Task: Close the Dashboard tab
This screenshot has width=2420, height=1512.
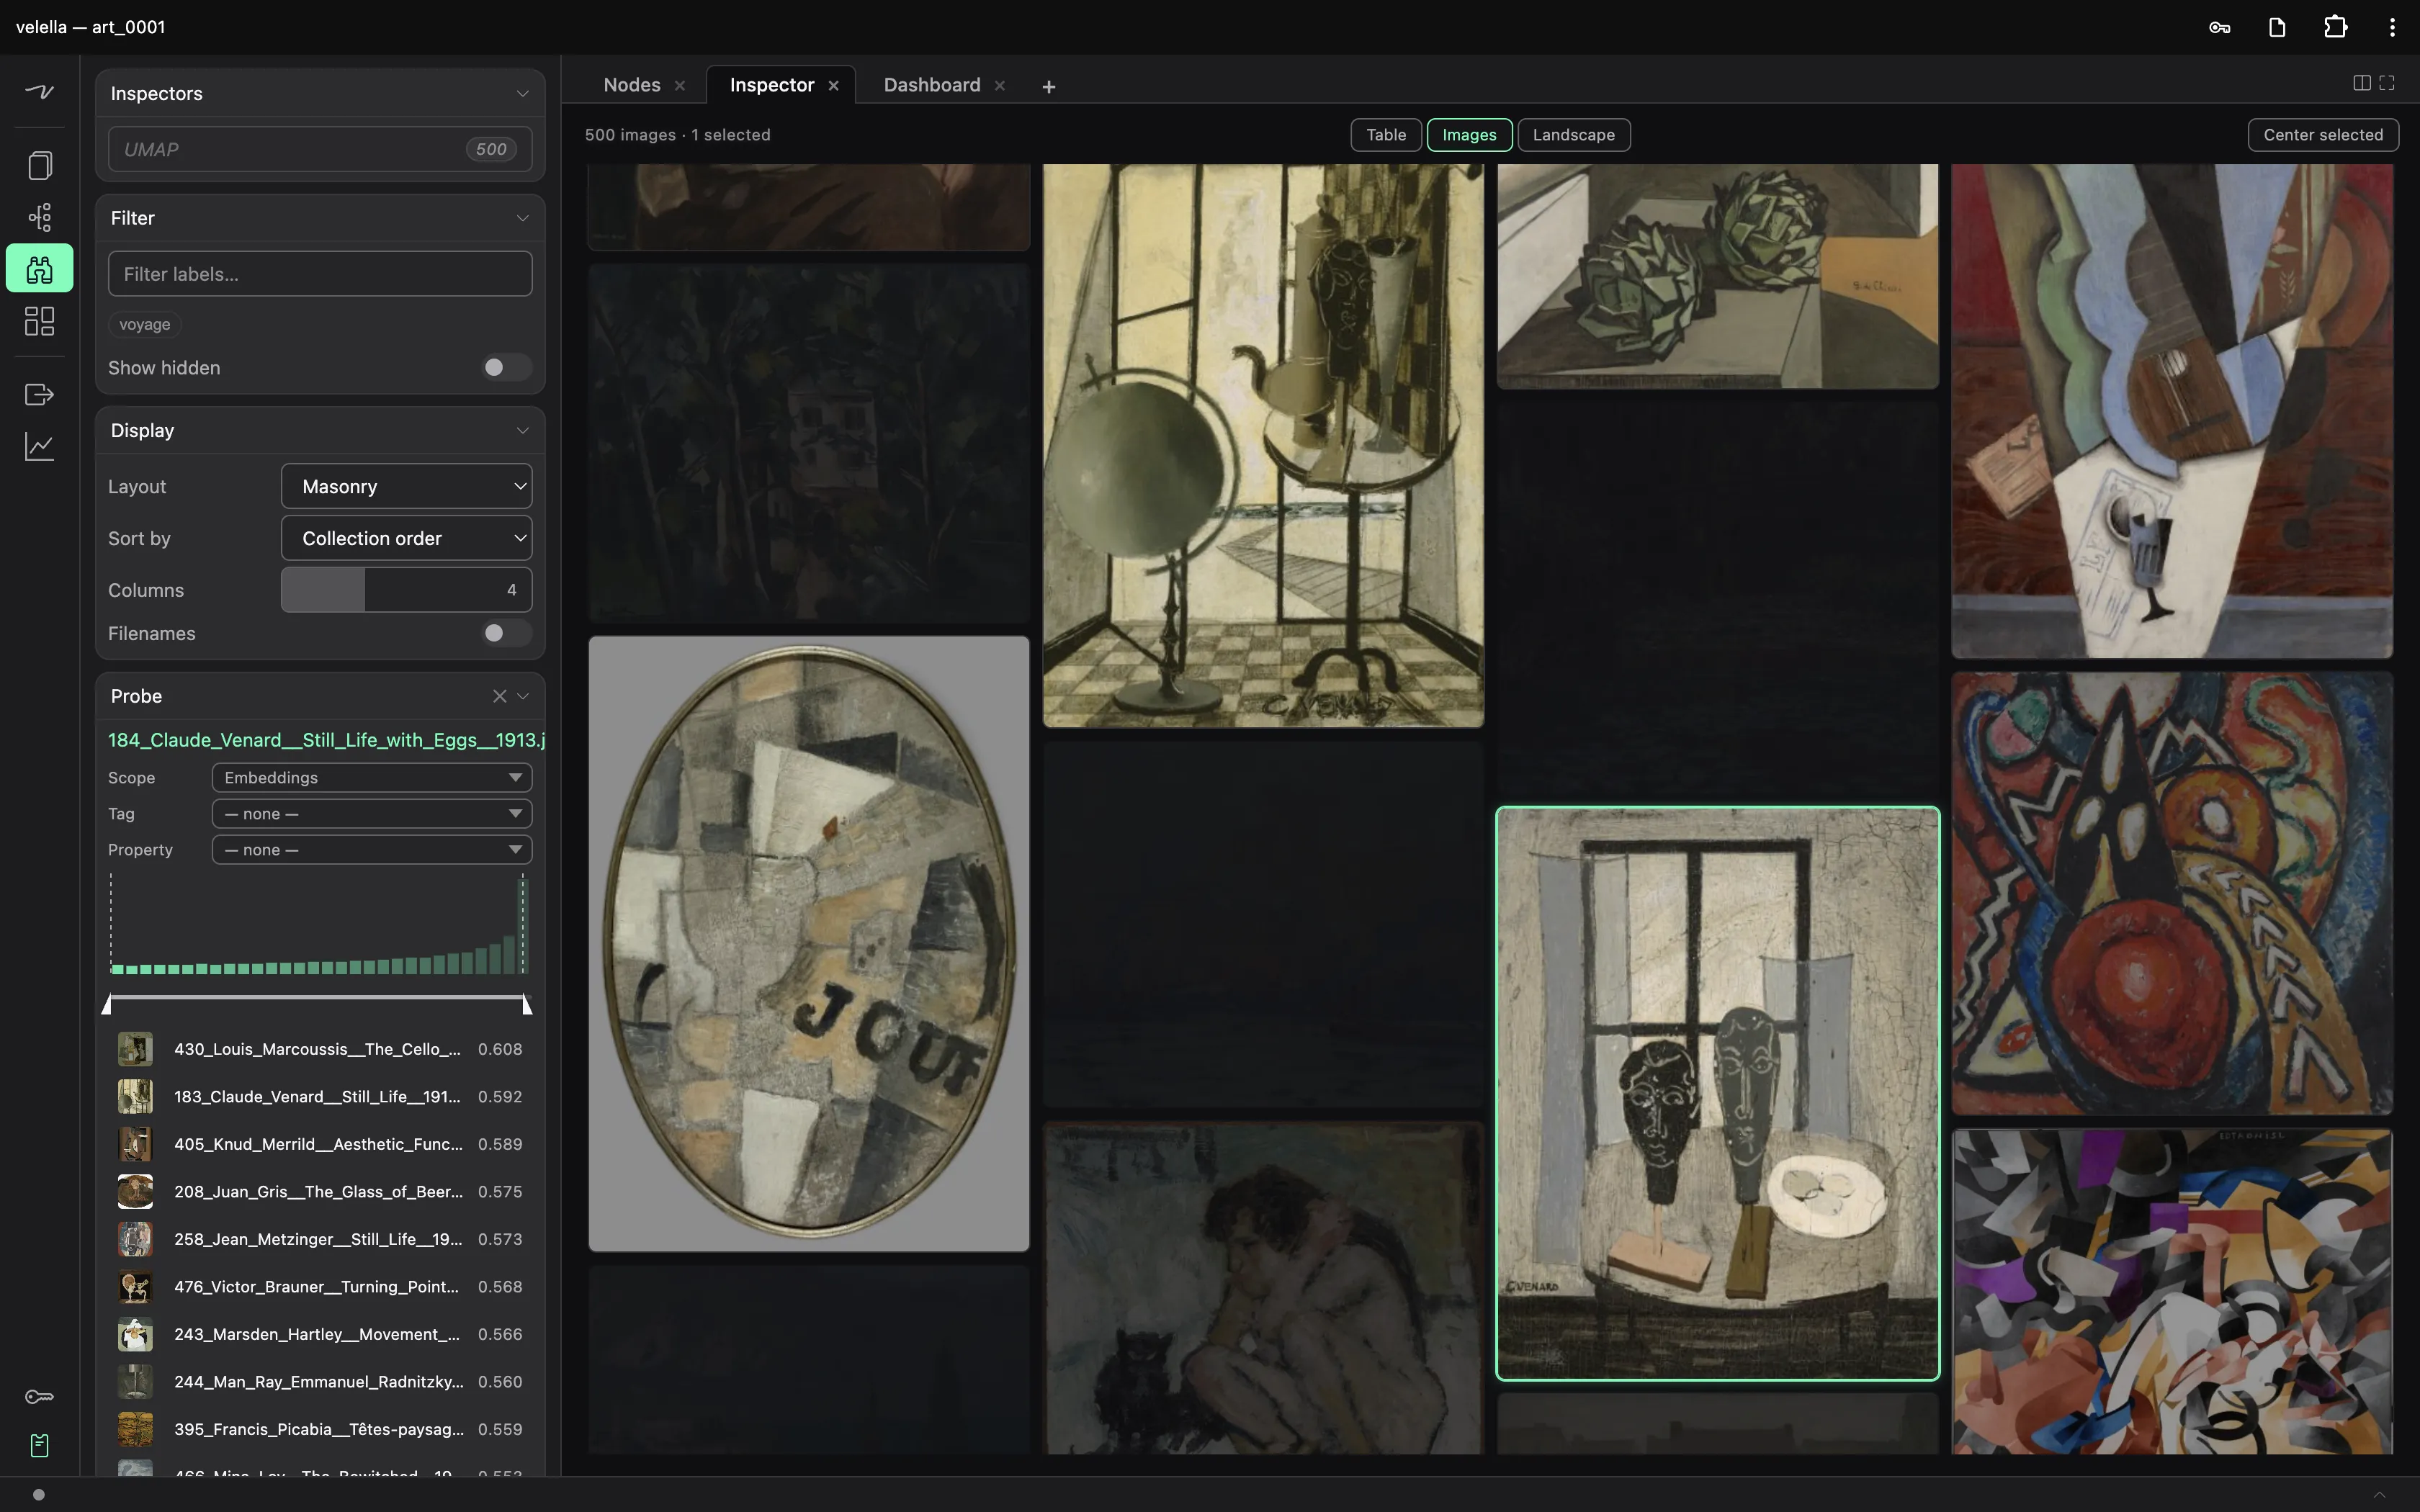Action: (999, 86)
